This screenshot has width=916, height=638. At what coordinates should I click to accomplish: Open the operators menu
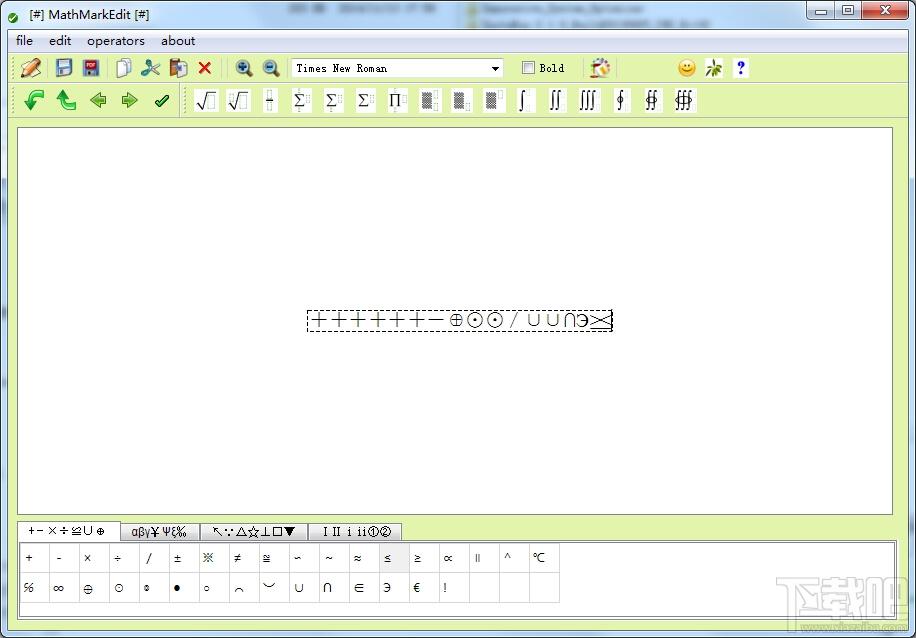(x=116, y=41)
